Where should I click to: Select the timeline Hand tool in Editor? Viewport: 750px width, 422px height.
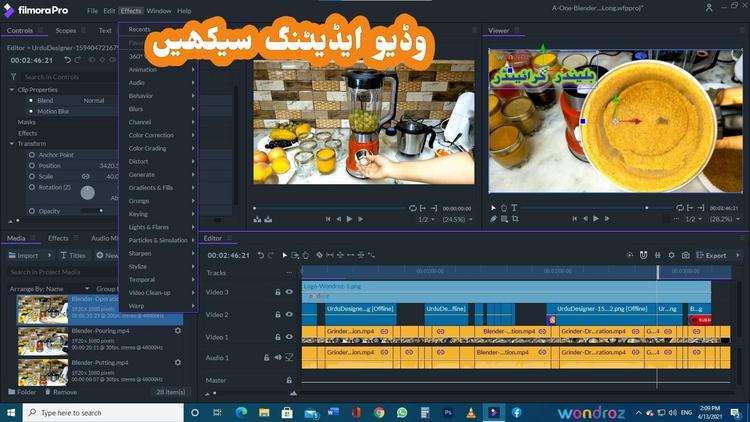(x=306, y=255)
